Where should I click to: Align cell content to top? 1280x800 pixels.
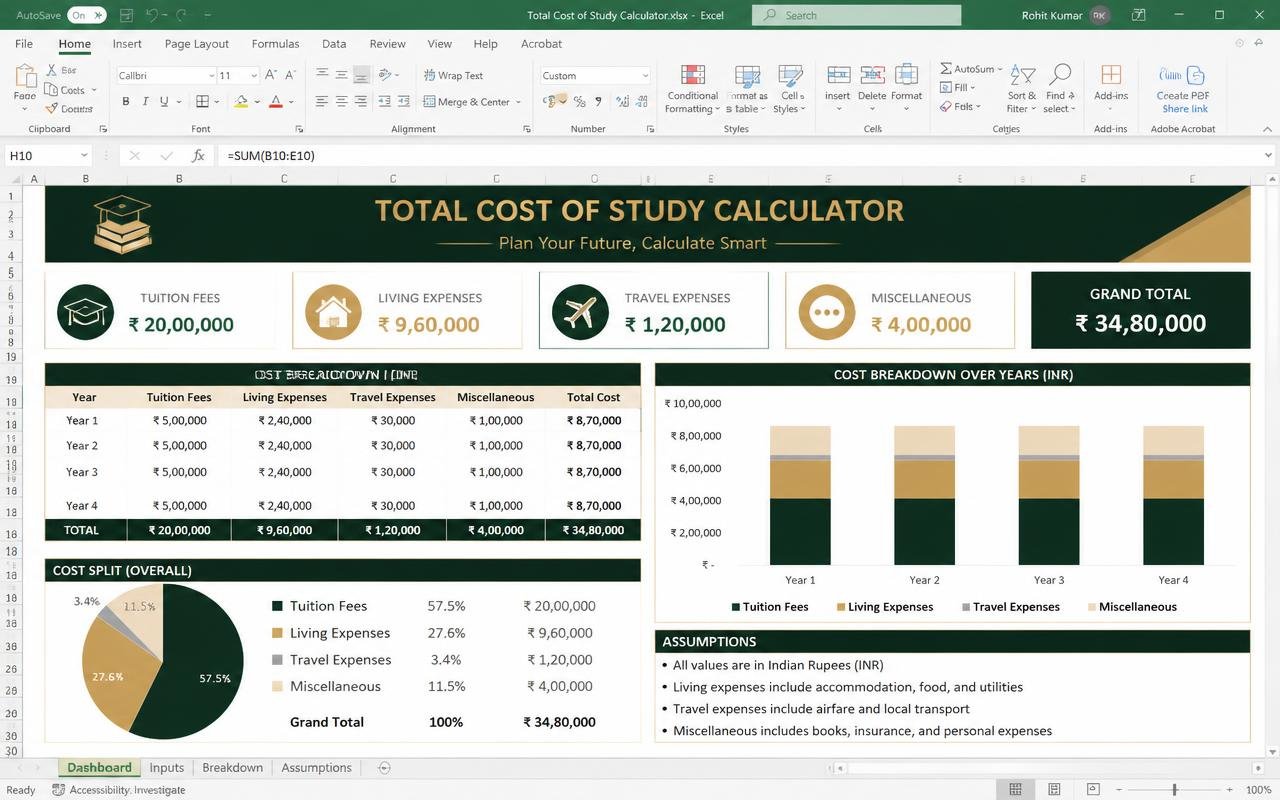click(x=322, y=75)
